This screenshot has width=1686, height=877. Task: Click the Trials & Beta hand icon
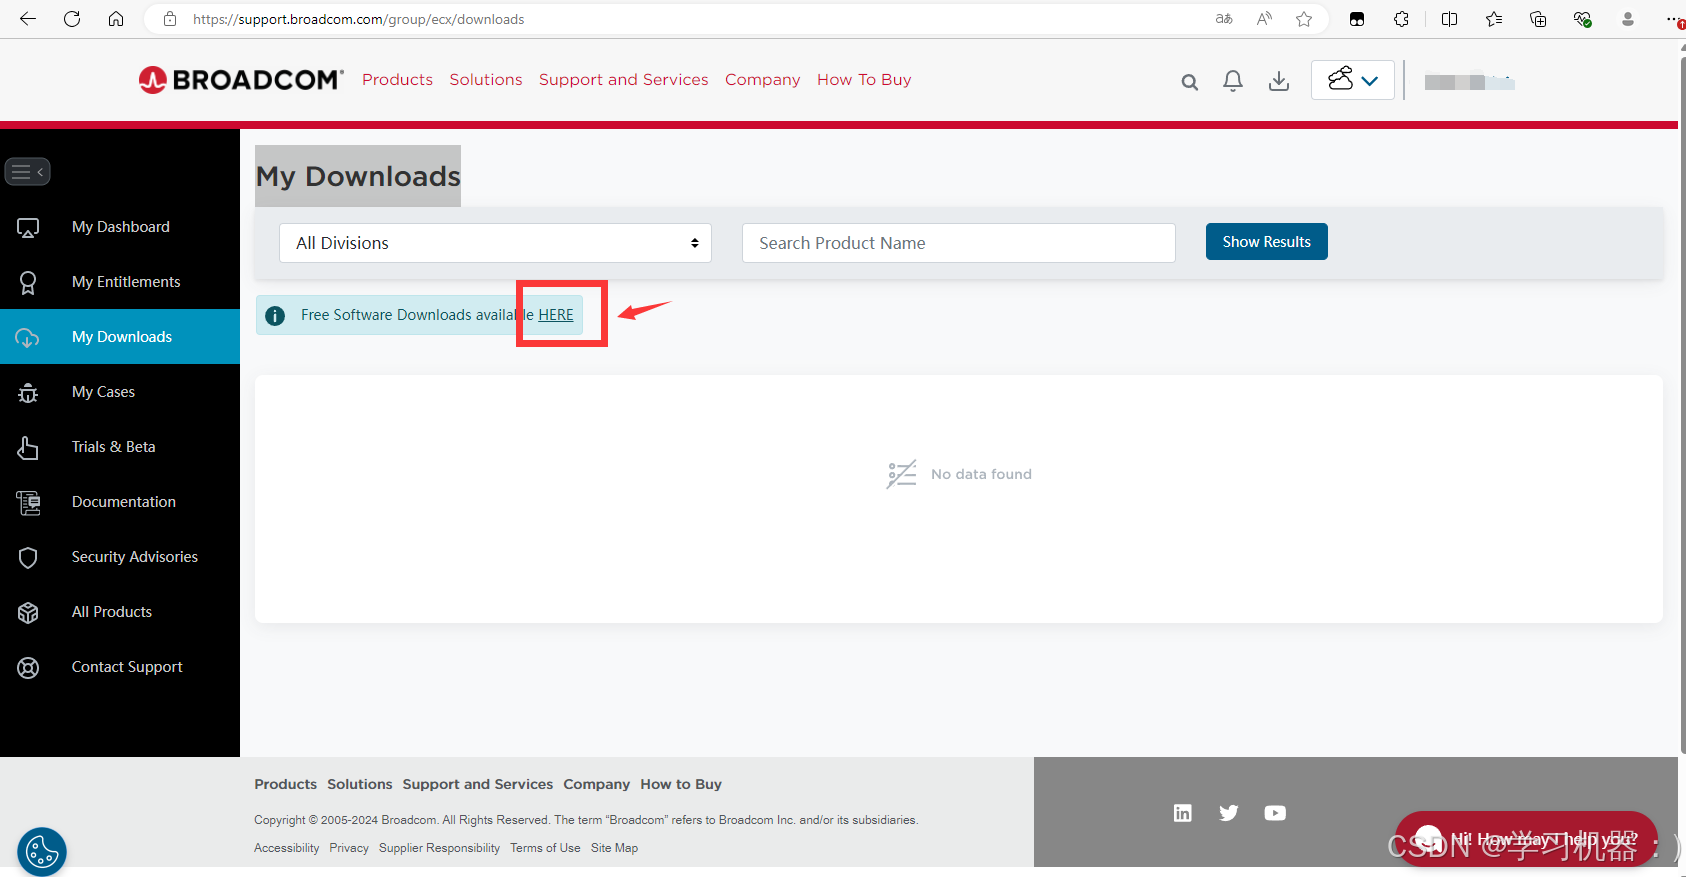pyautogui.click(x=28, y=448)
